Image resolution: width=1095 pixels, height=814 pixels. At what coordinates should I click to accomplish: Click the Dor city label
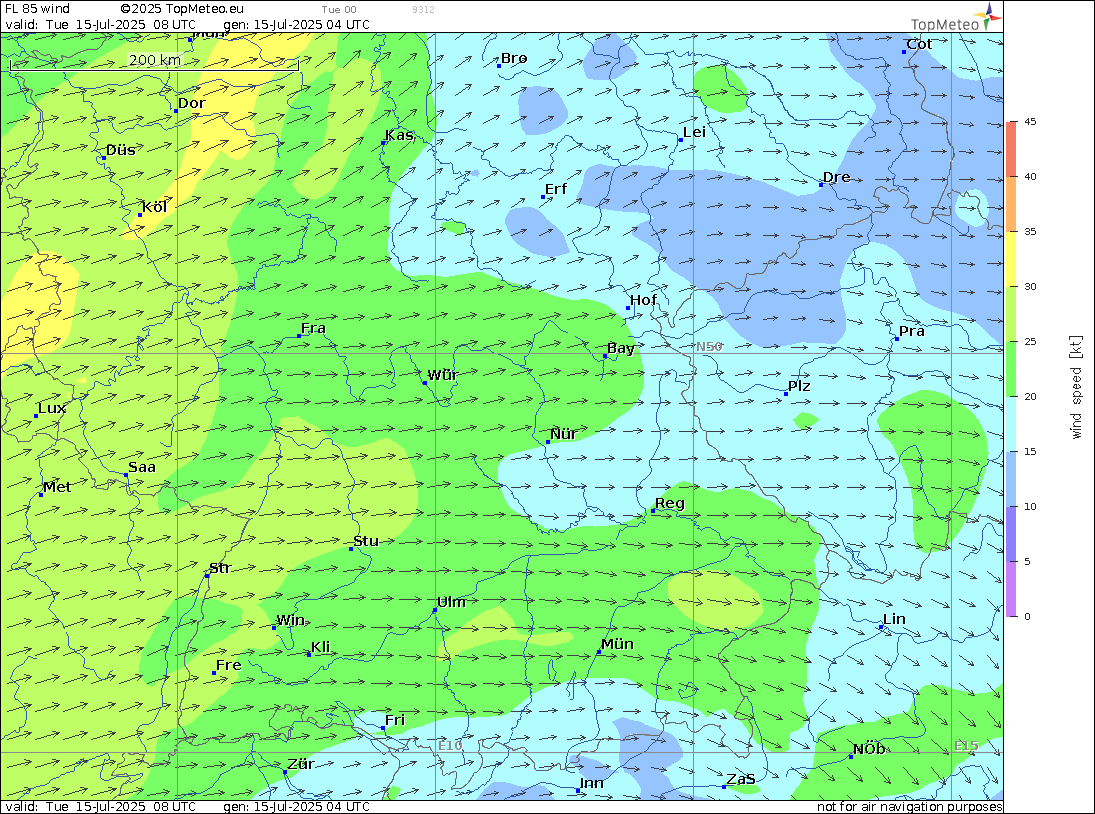click(x=191, y=103)
